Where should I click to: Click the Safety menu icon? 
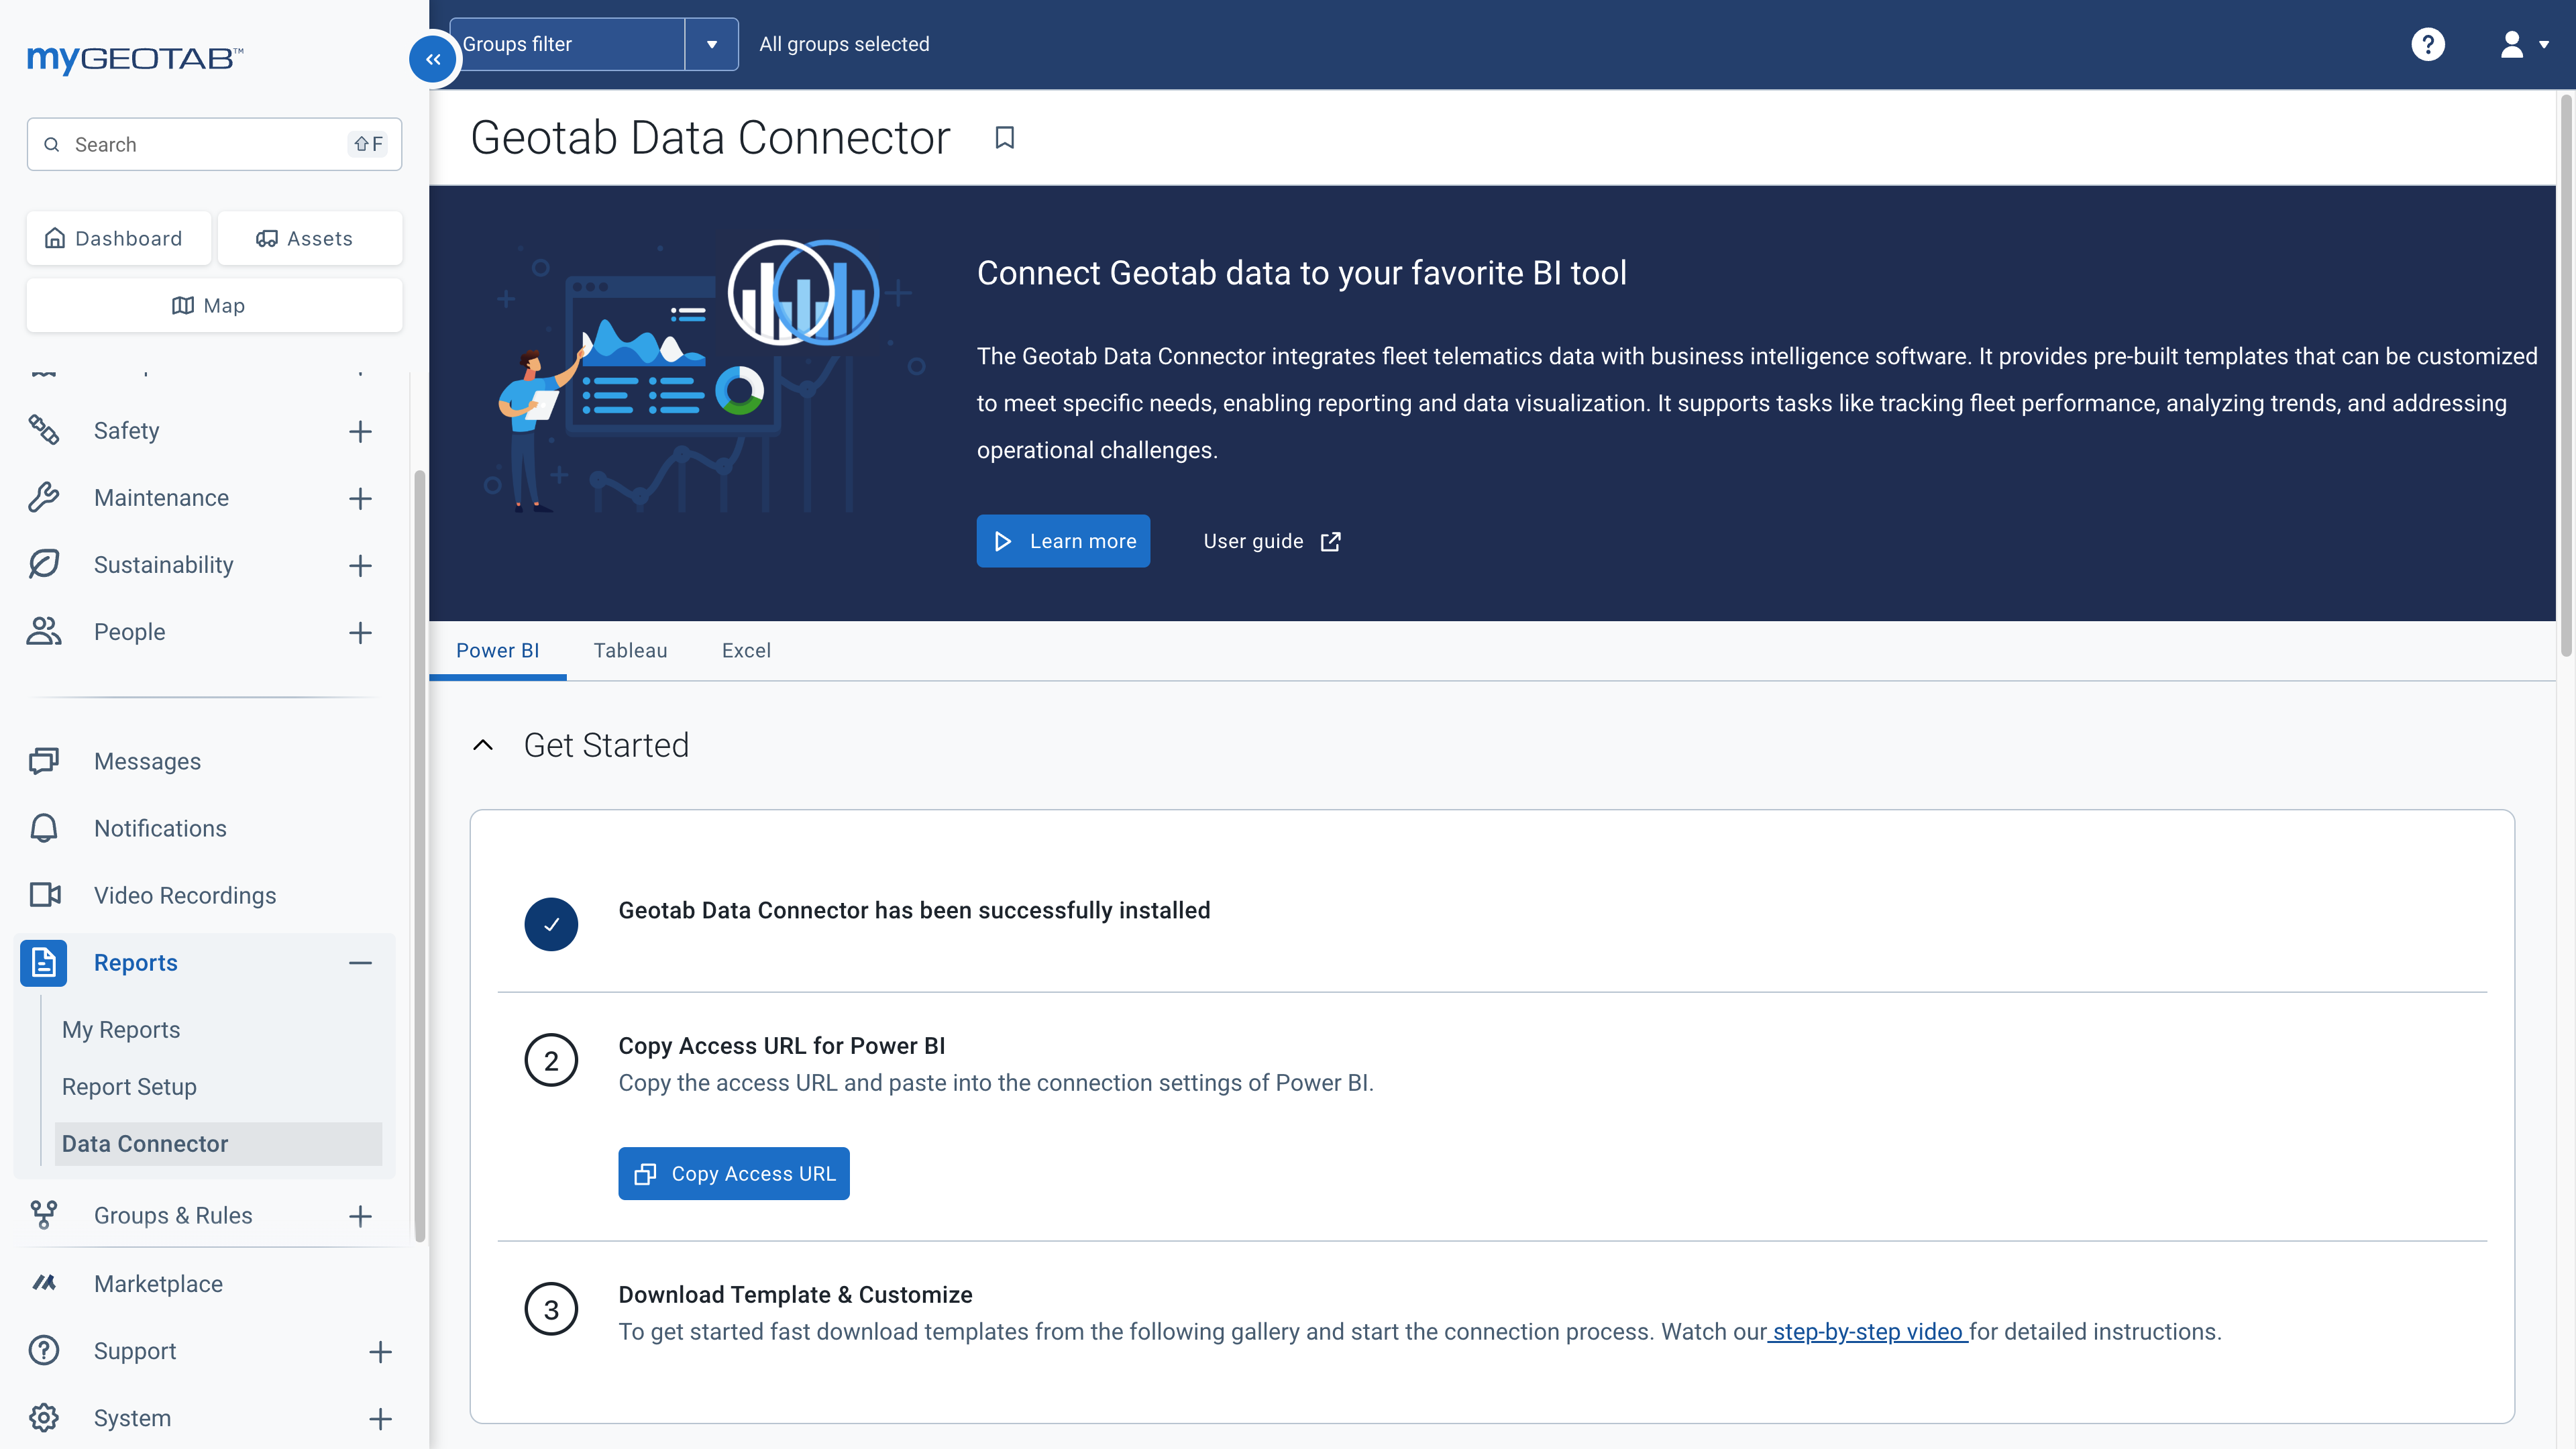(44, 430)
